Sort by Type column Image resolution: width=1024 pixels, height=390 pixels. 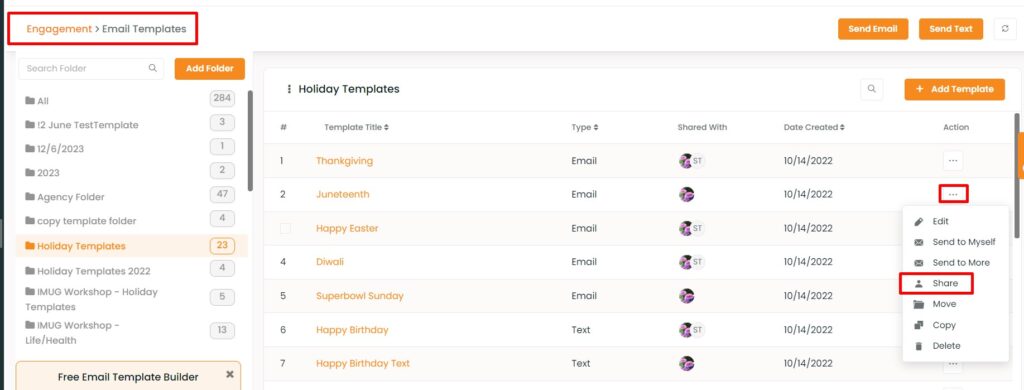click(584, 127)
